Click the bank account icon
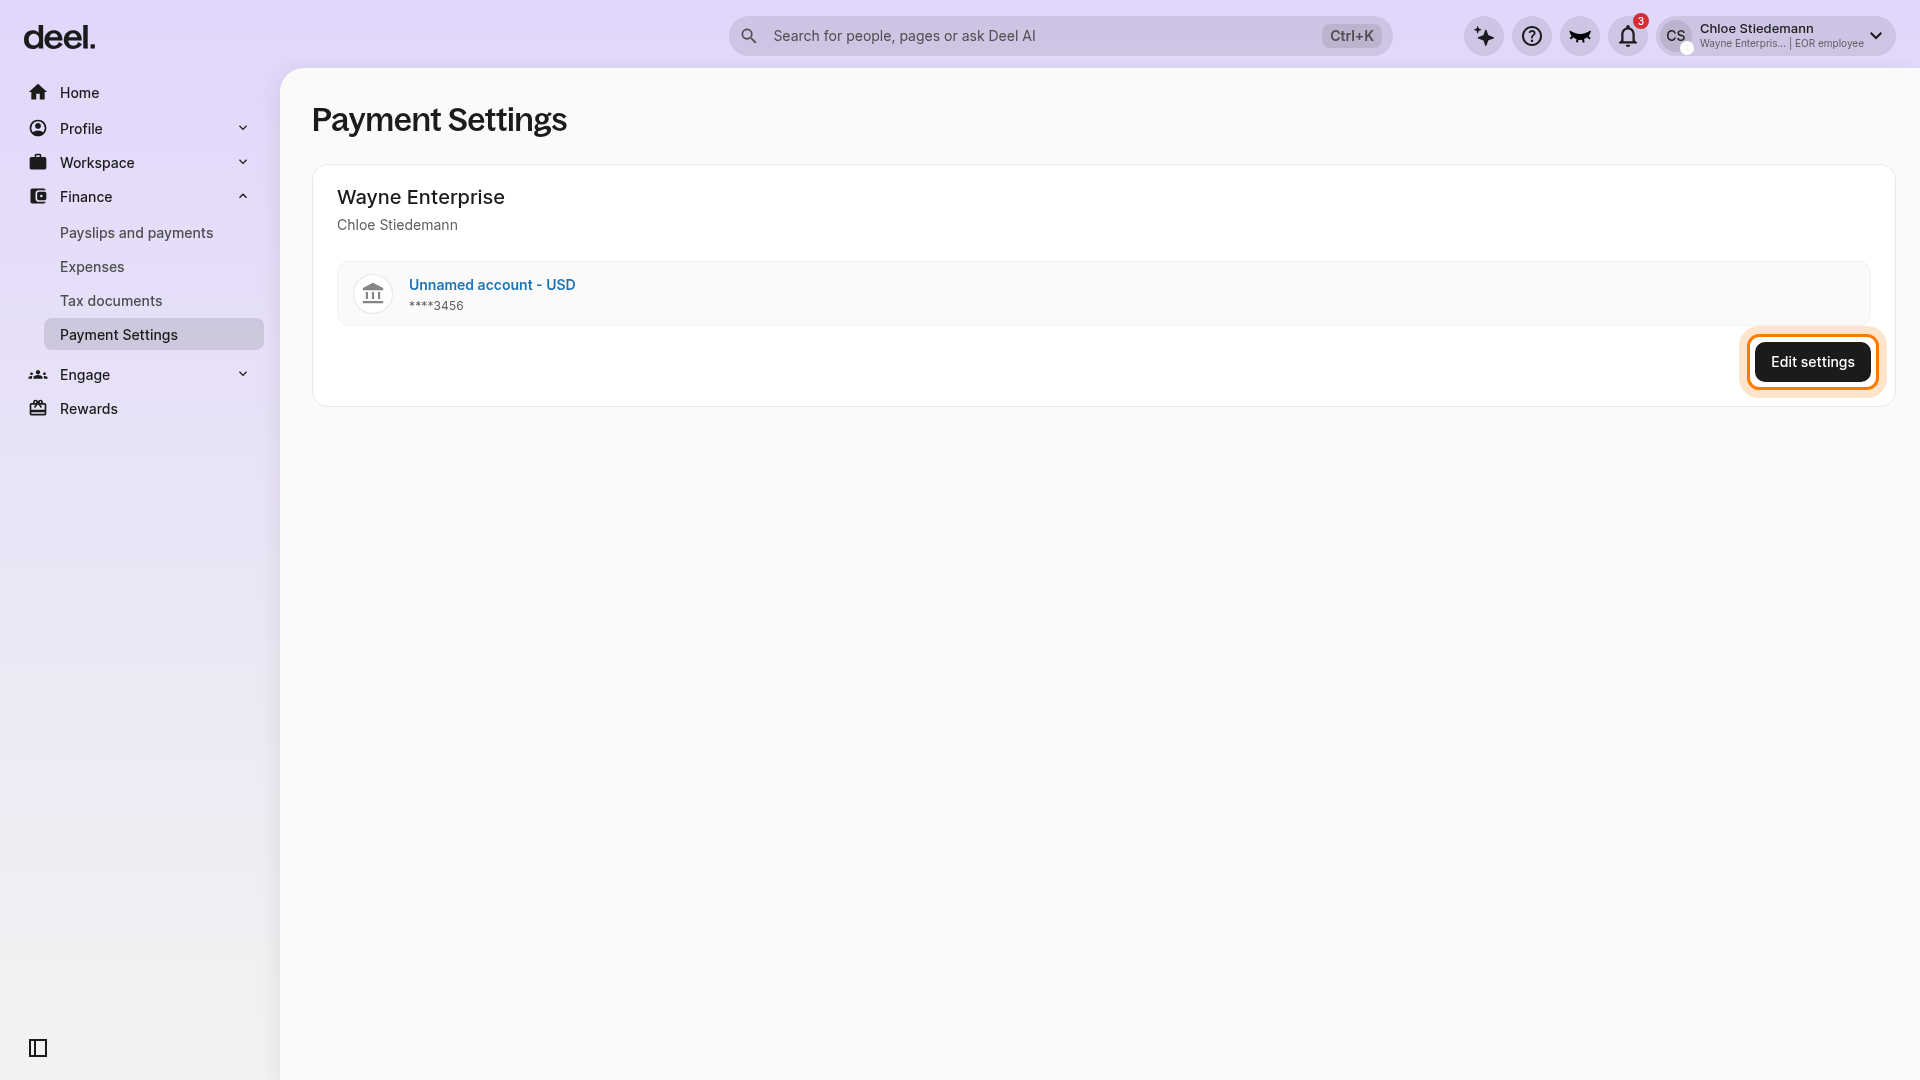The image size is (1920, 1080). click(x=373, y=294)
